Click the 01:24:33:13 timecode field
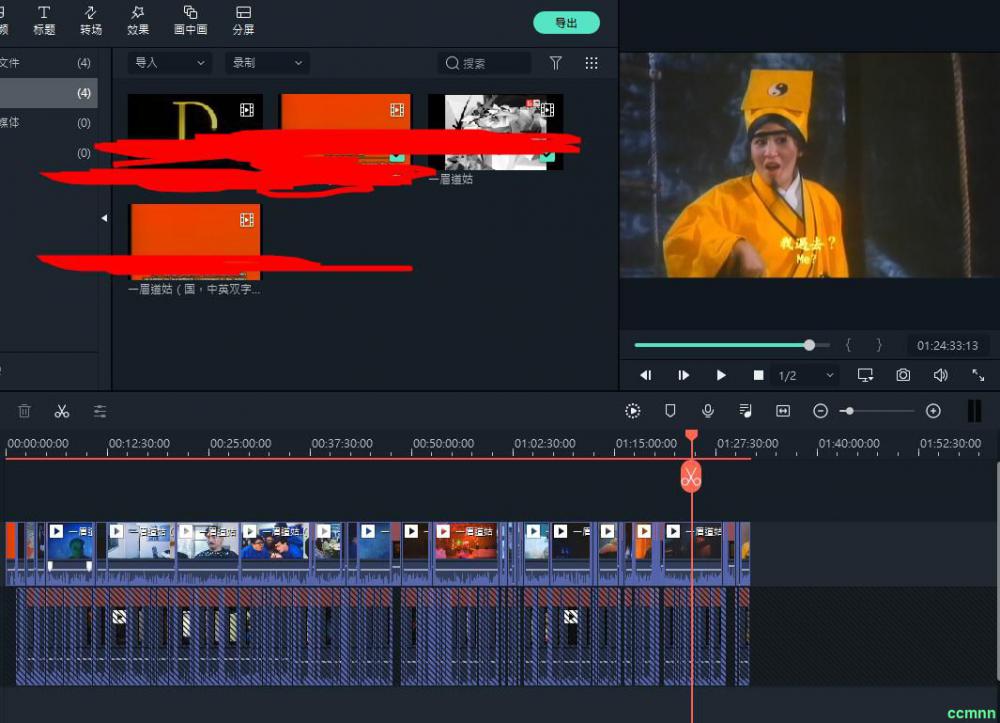Viewport: 1000px width, 723px height. tap(948, 346)
